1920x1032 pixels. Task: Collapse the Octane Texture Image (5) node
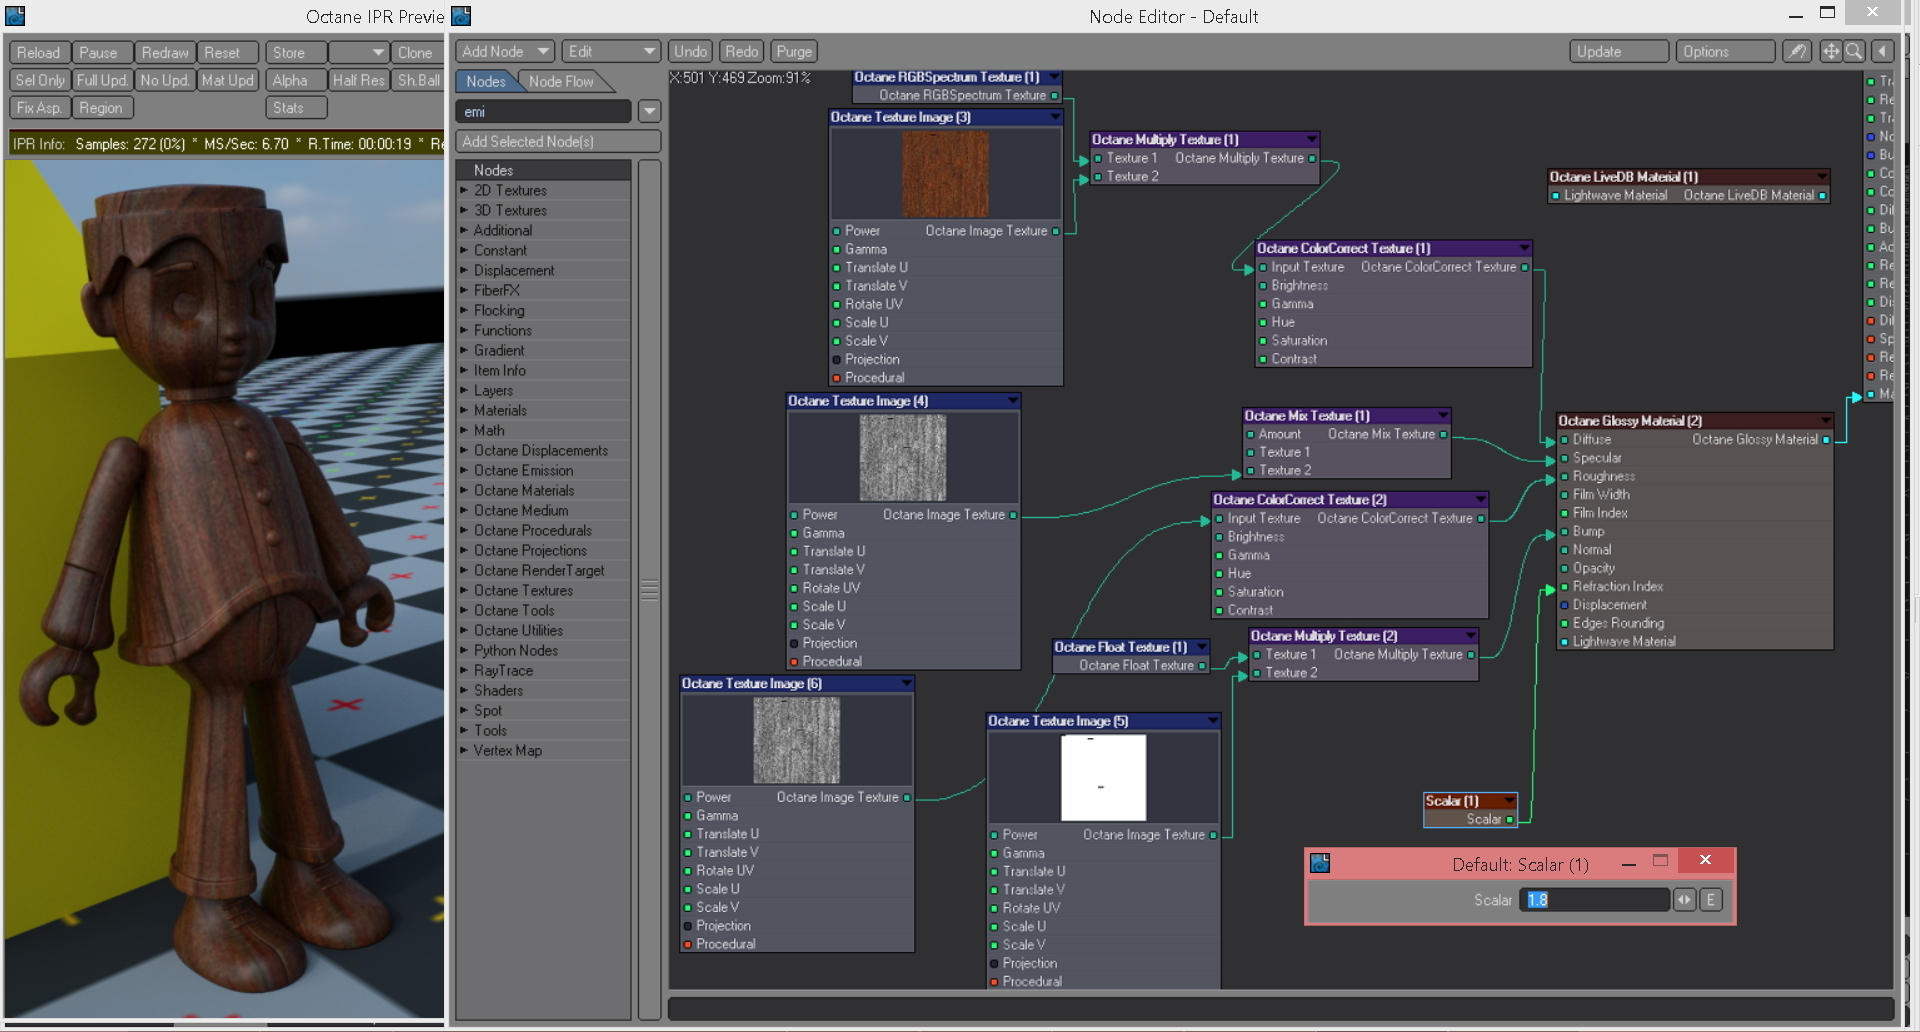(x=1212, y=721)
